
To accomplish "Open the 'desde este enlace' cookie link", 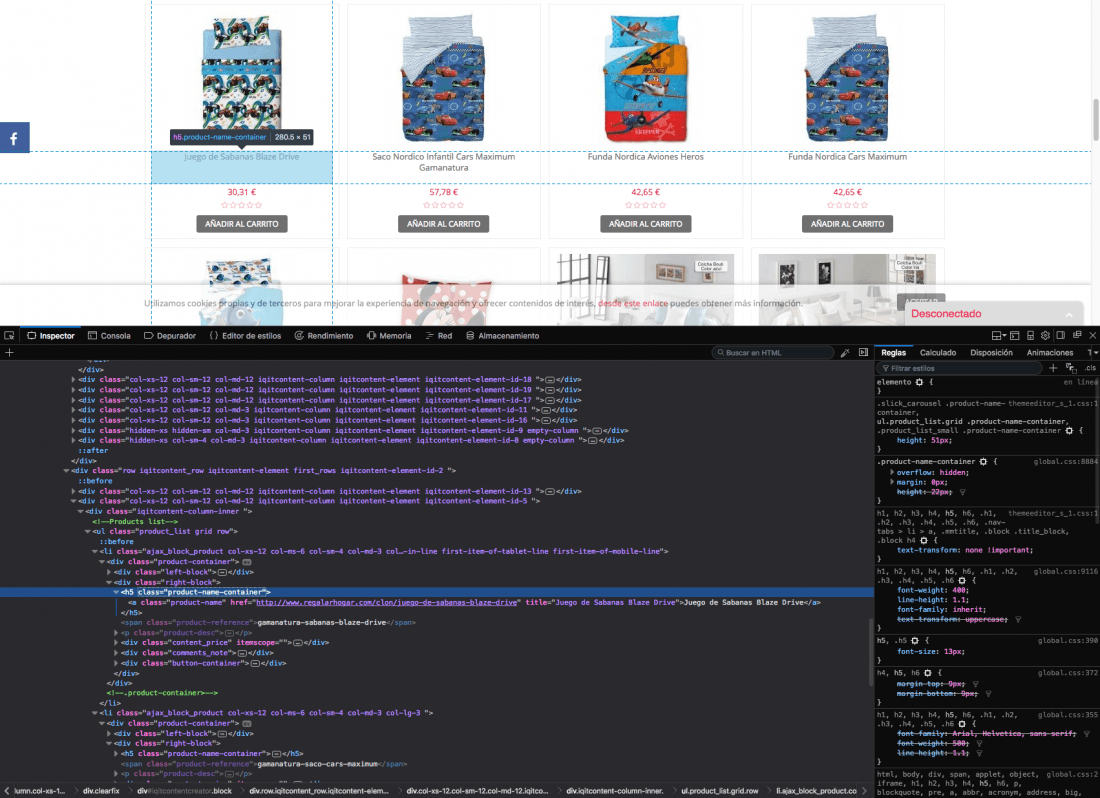I will pyautogui.click(x=633, y=304).
